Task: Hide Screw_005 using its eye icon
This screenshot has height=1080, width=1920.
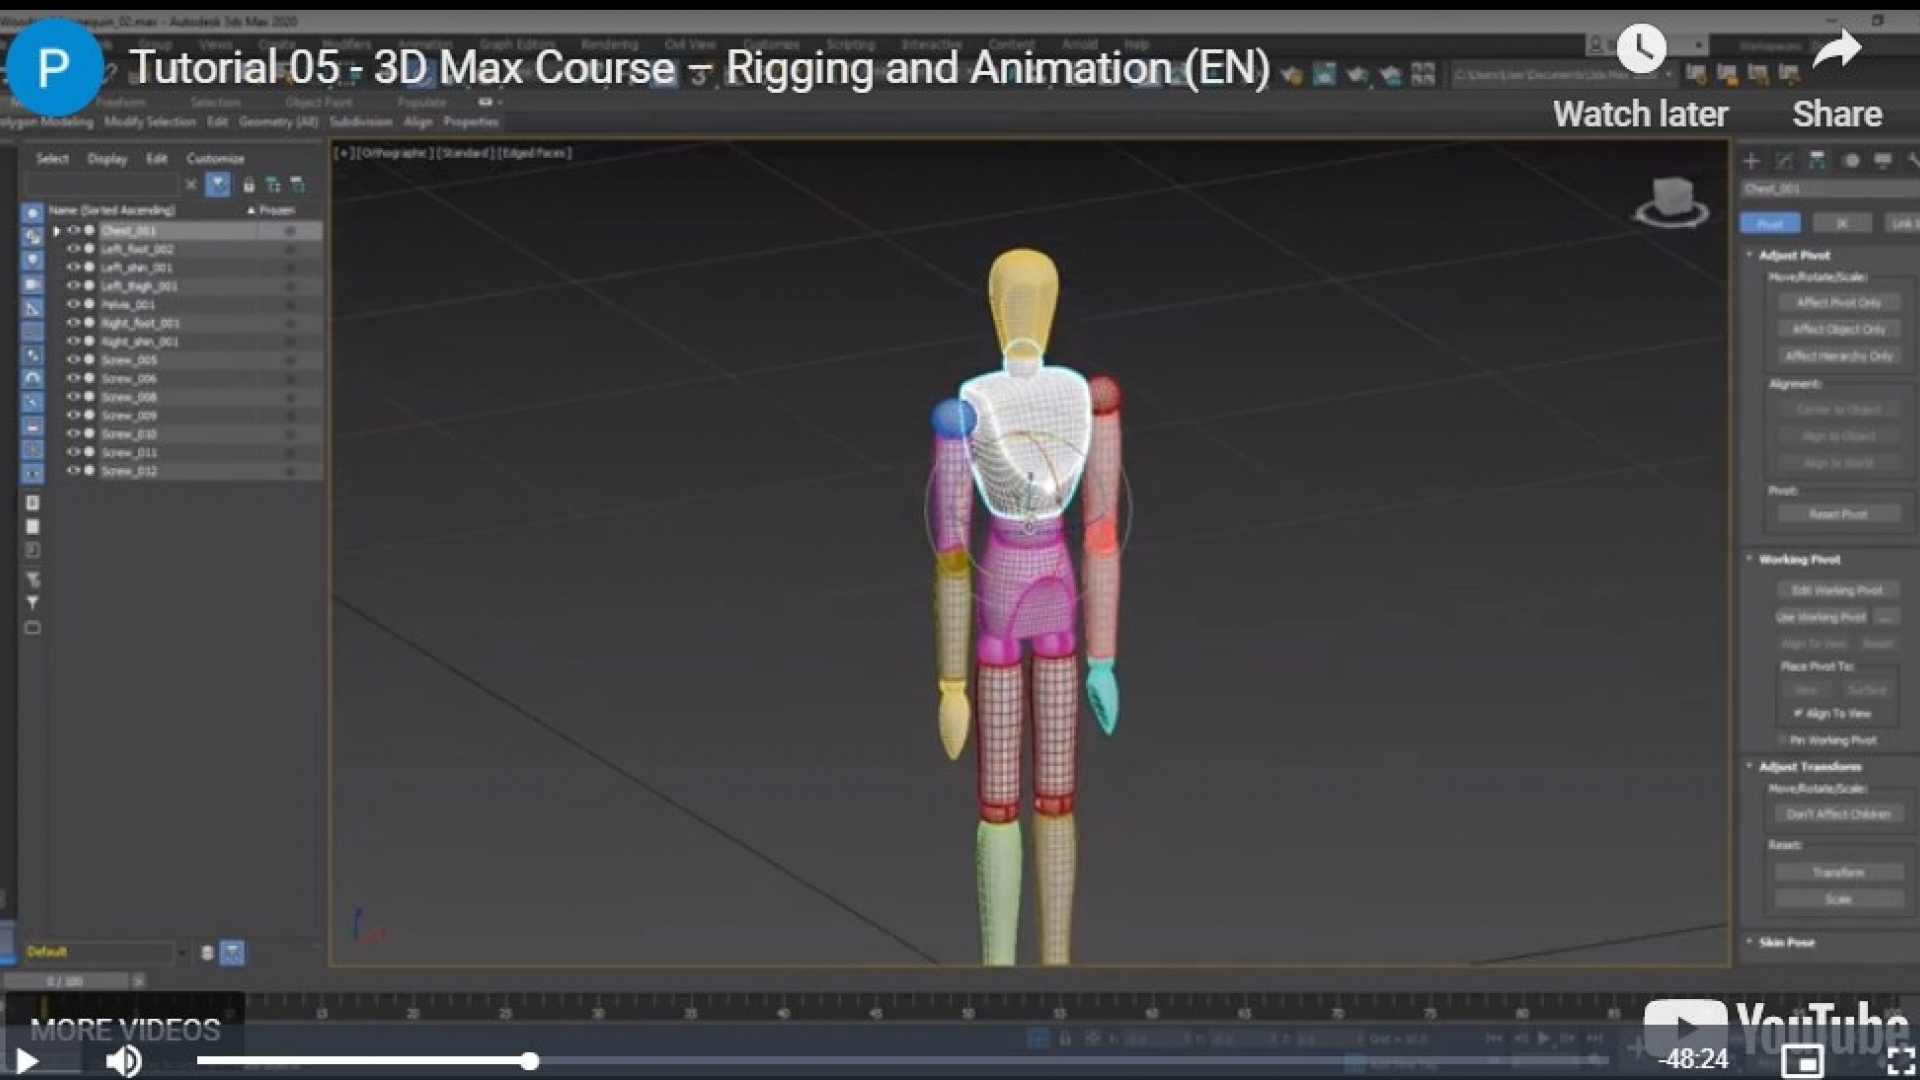Action: (73, 360)
